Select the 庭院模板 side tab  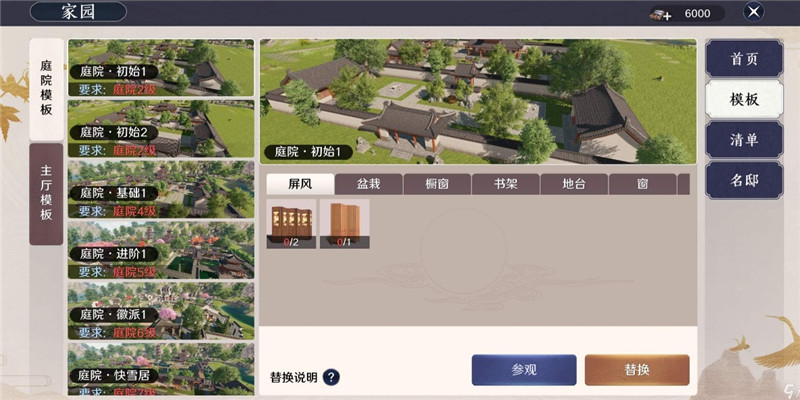tap(46, 90)
